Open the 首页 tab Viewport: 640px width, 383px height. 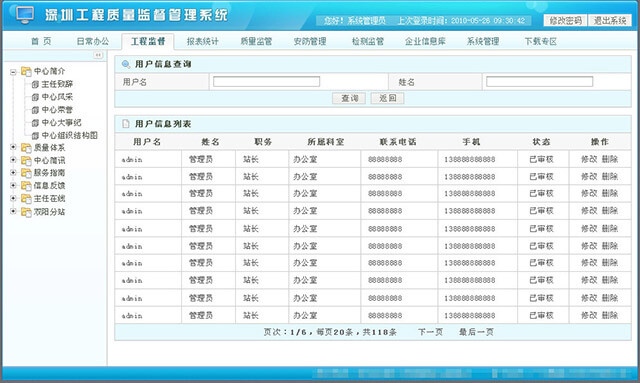pos(41,41)
